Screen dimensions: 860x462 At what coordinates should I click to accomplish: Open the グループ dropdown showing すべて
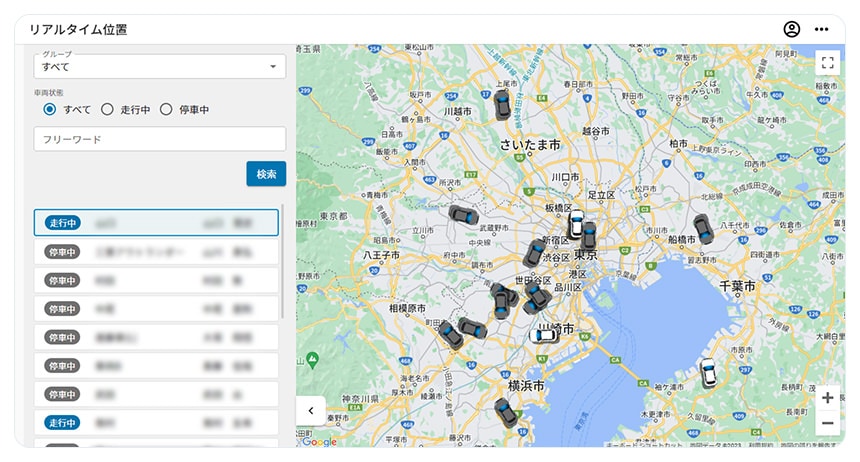160,66
